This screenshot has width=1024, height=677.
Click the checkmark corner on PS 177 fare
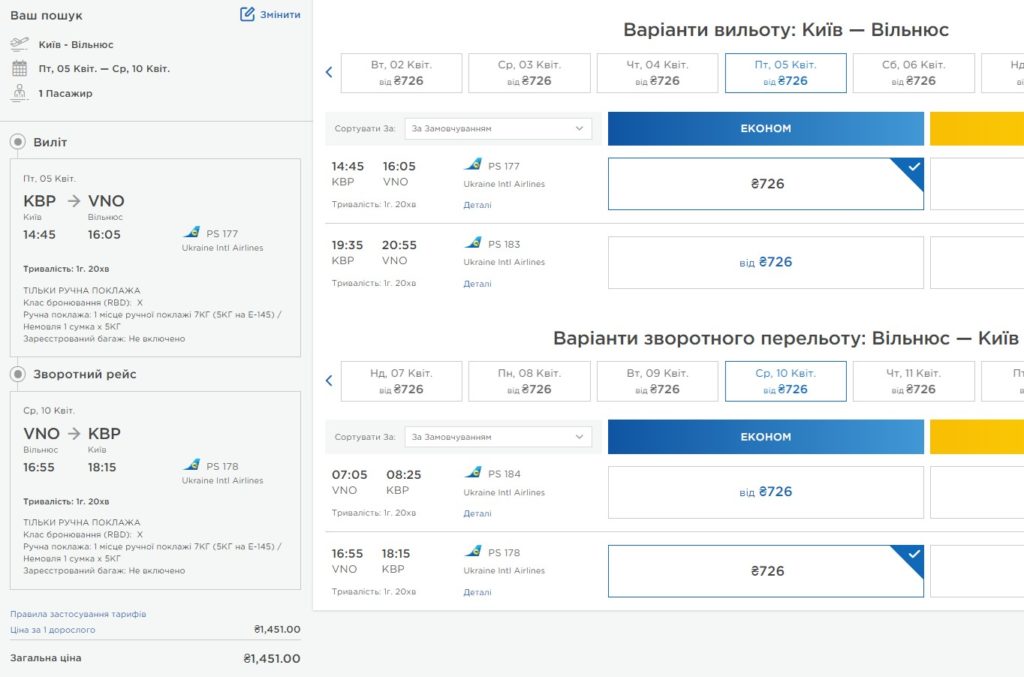coord(913,167)
